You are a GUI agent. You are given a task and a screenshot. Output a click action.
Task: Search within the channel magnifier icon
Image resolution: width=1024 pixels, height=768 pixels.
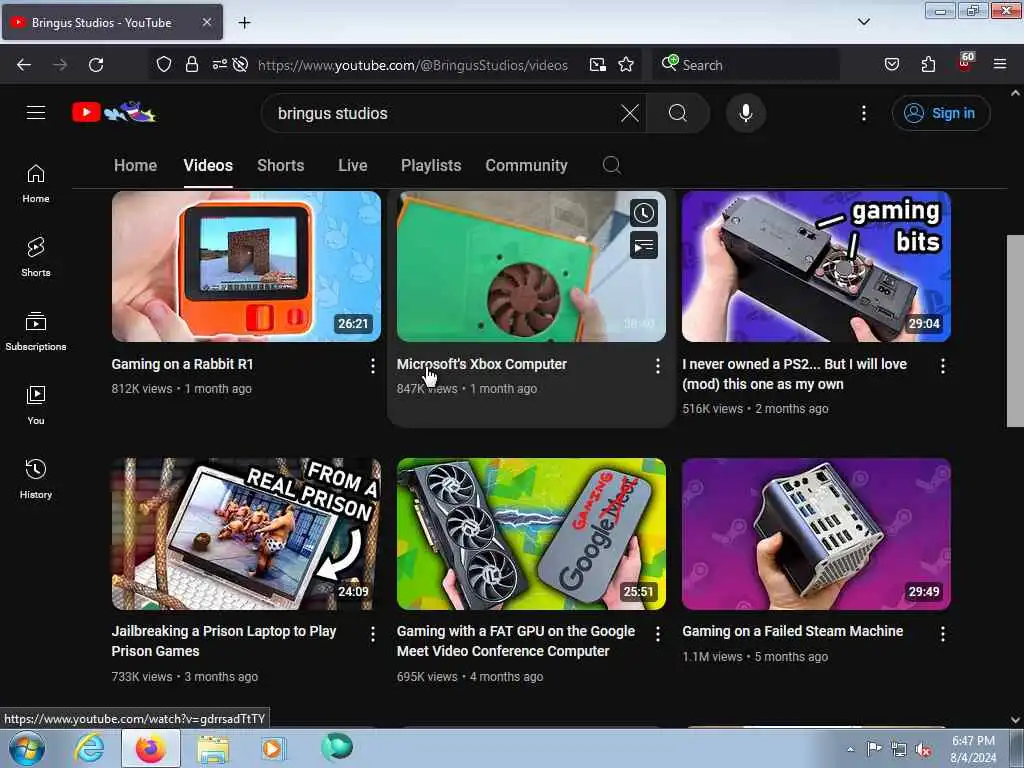611,165
